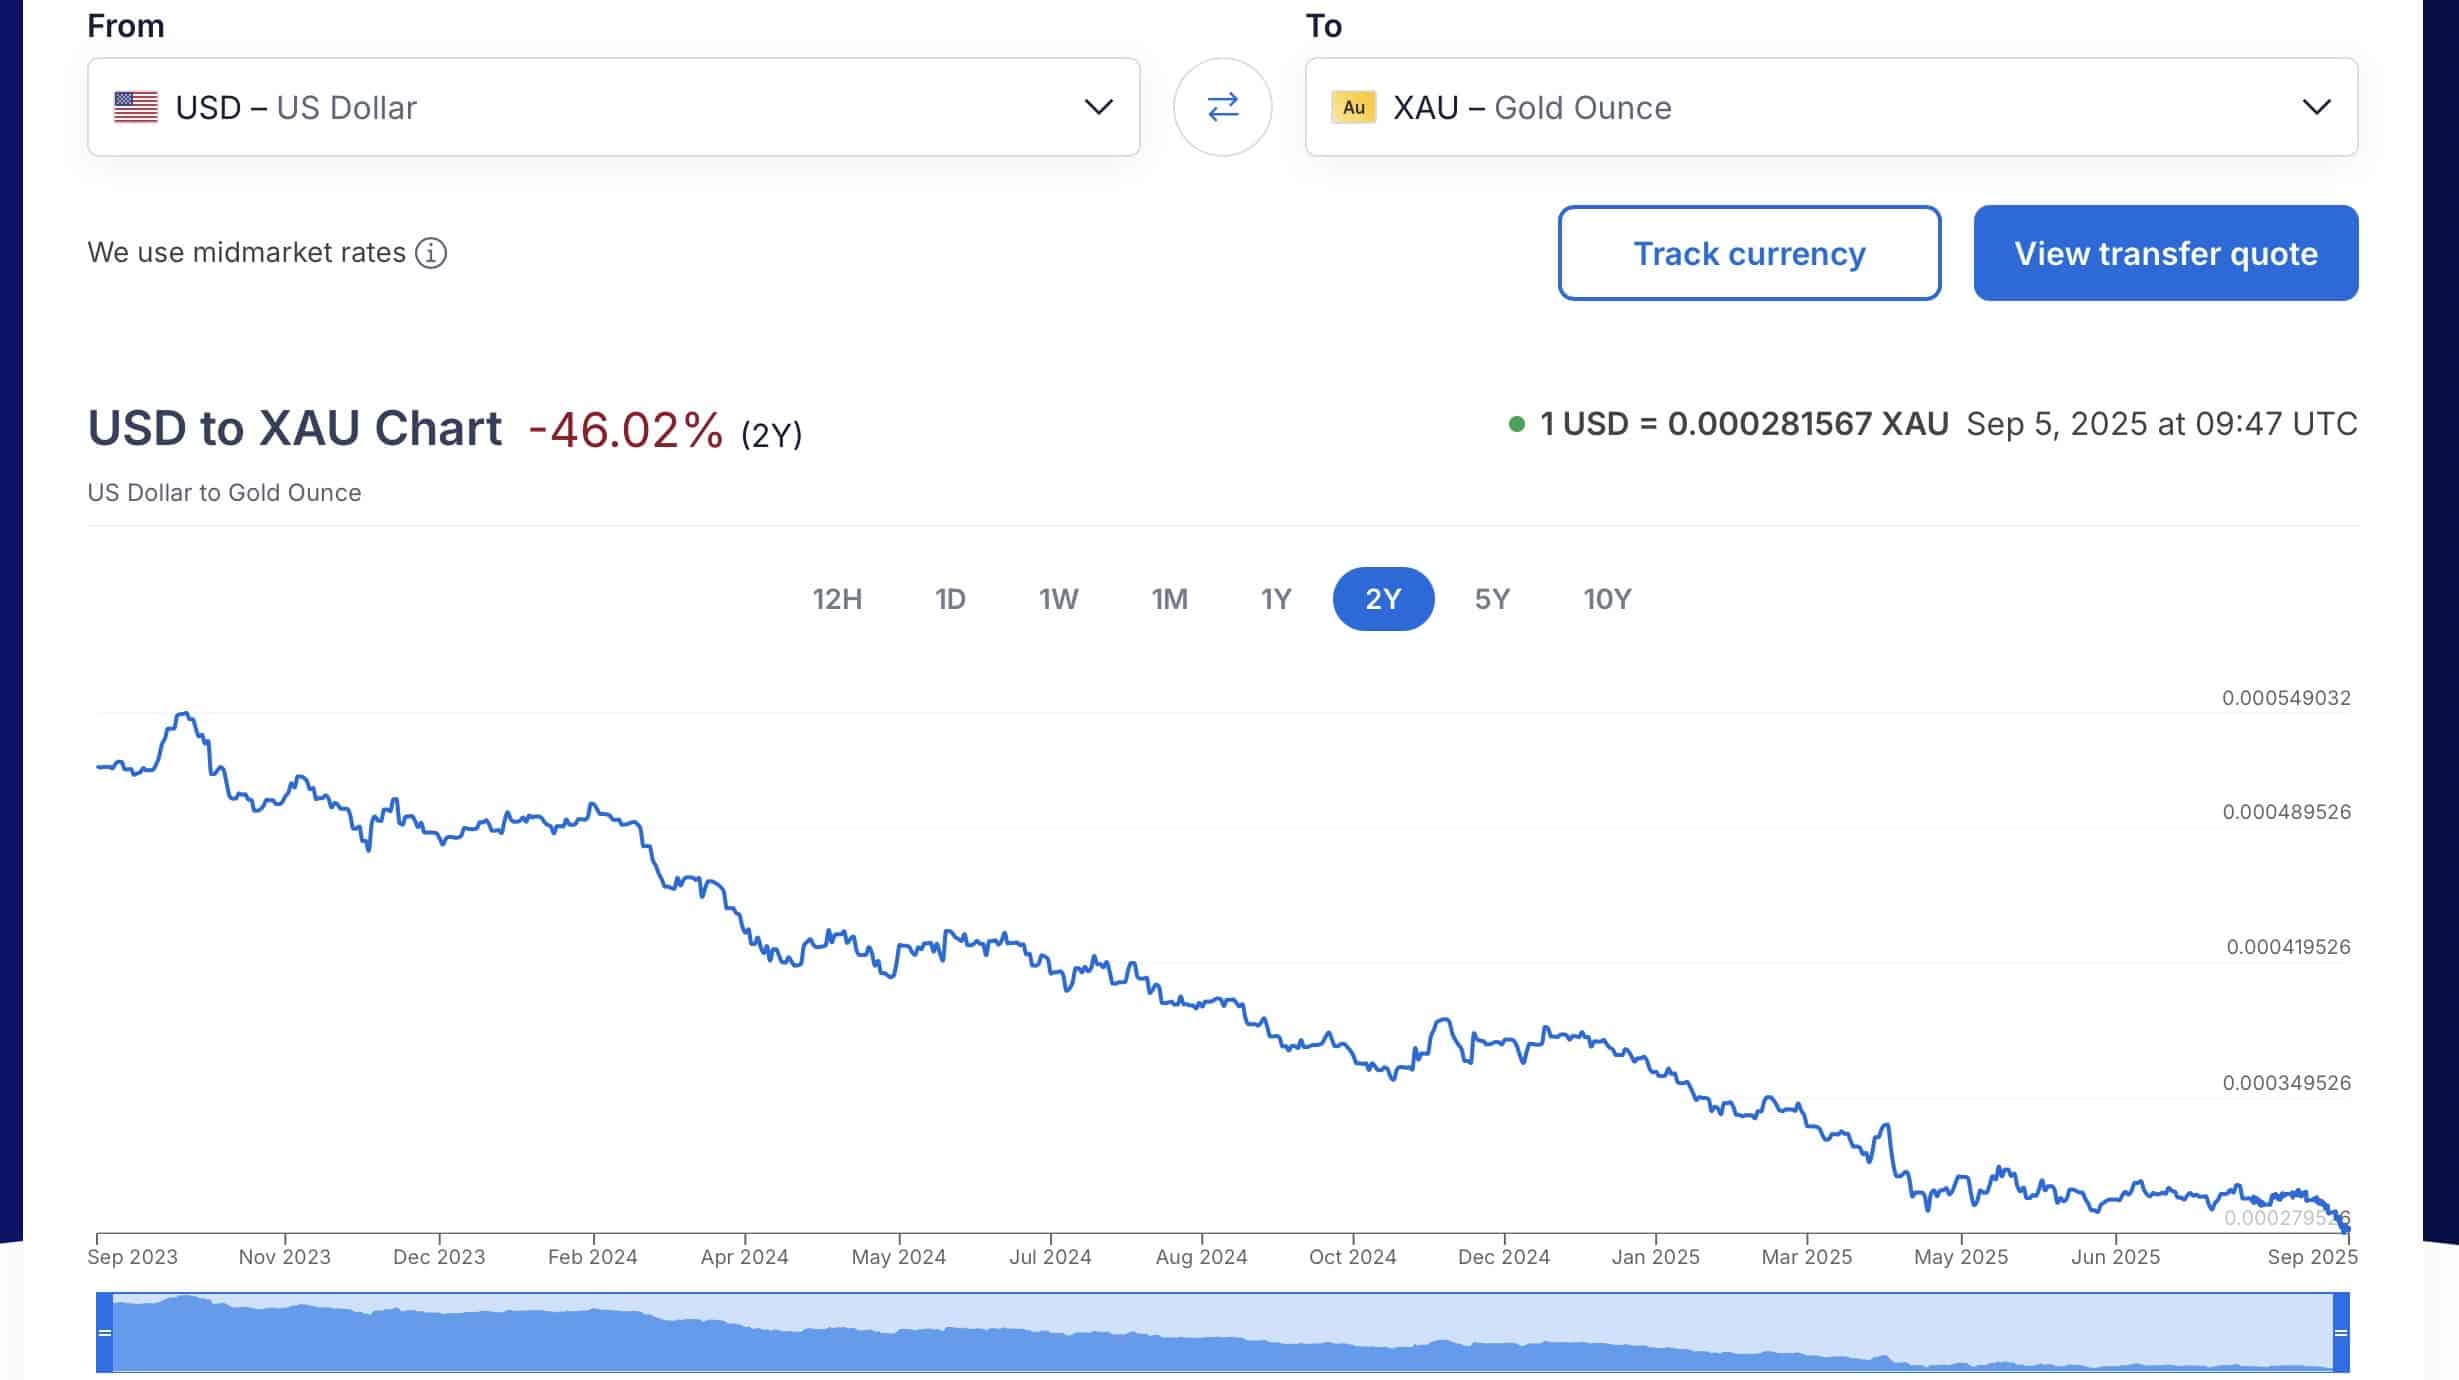Select the 1D time range
The width and height of the screenshot is (2459, 1380).
(950, 599)
